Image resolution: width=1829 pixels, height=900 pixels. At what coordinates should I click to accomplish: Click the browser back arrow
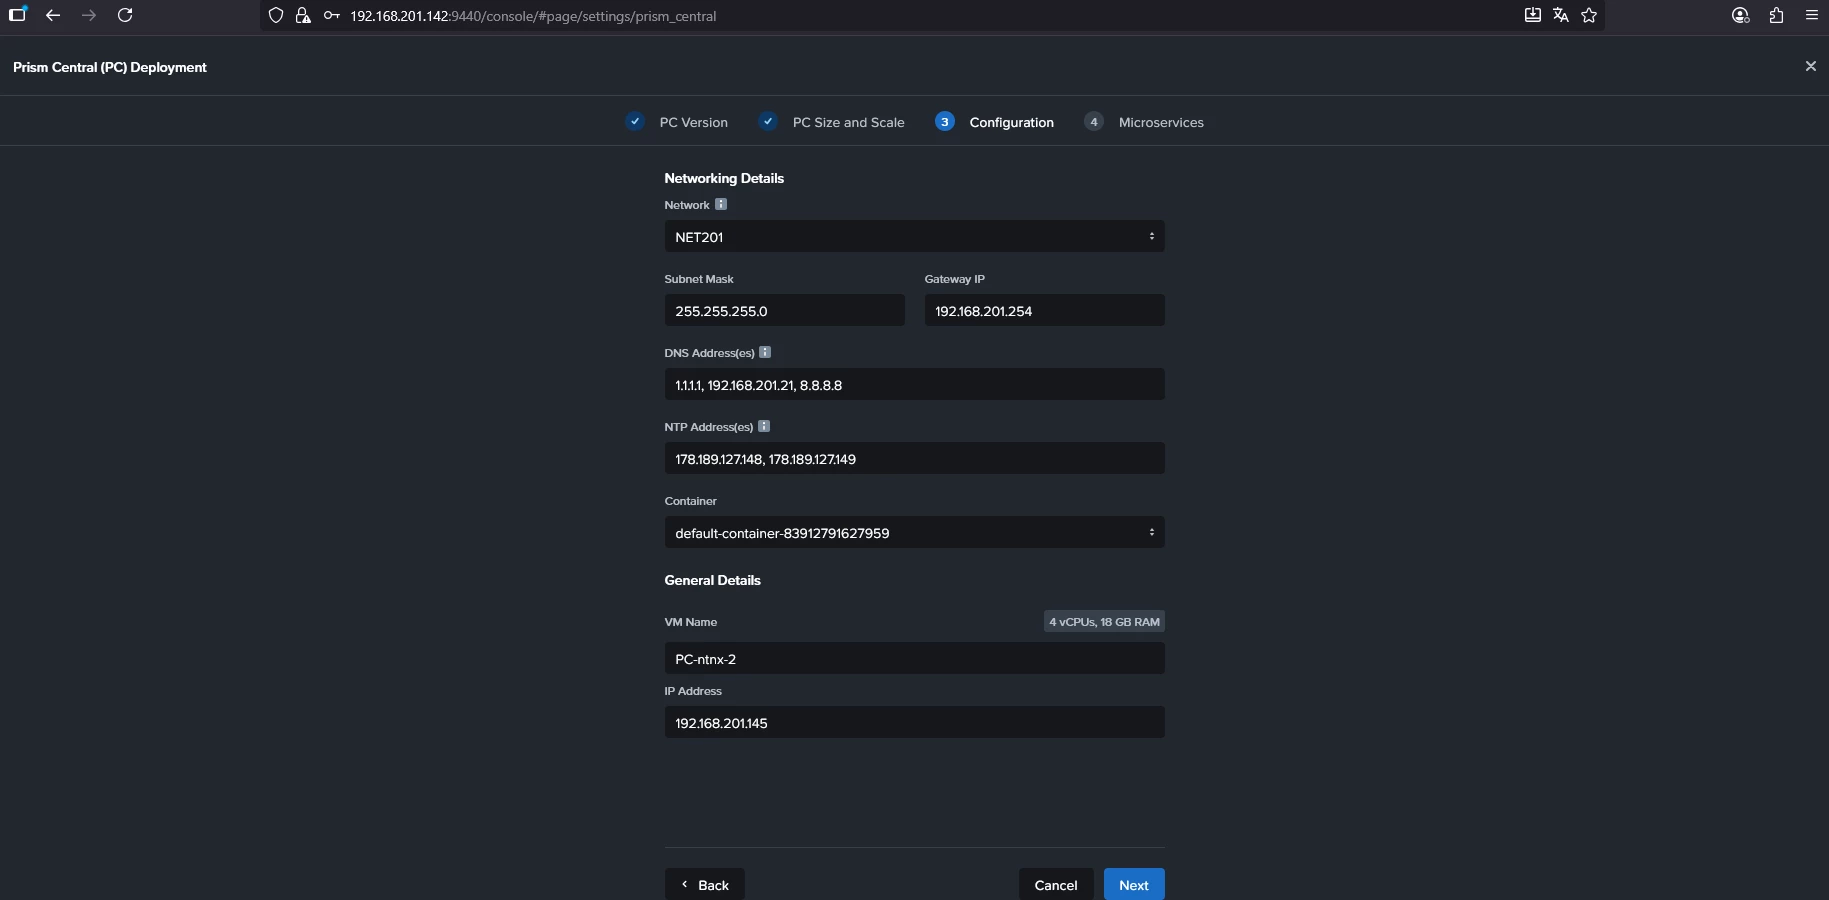53,15
